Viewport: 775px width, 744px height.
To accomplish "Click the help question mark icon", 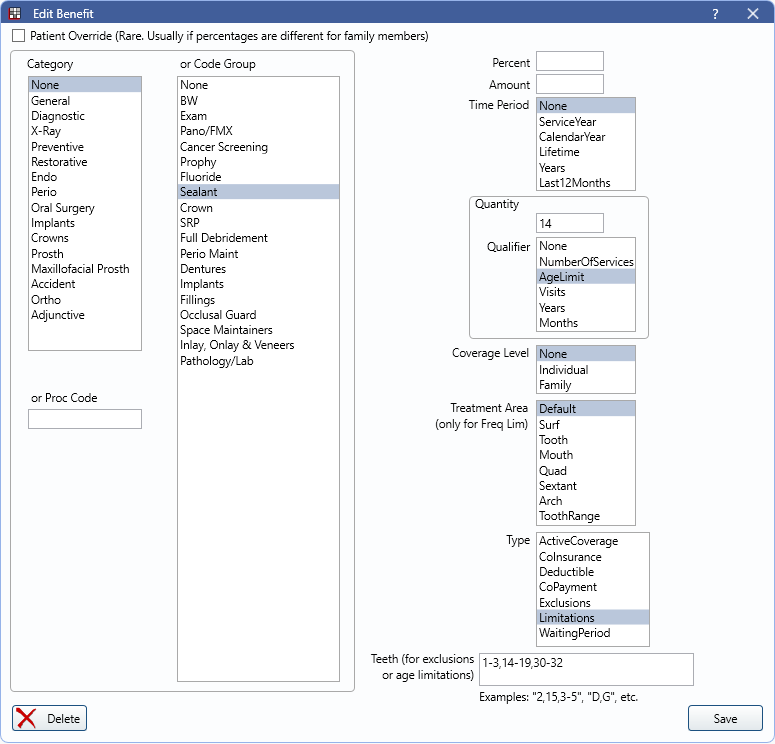I will coord(715,14).
